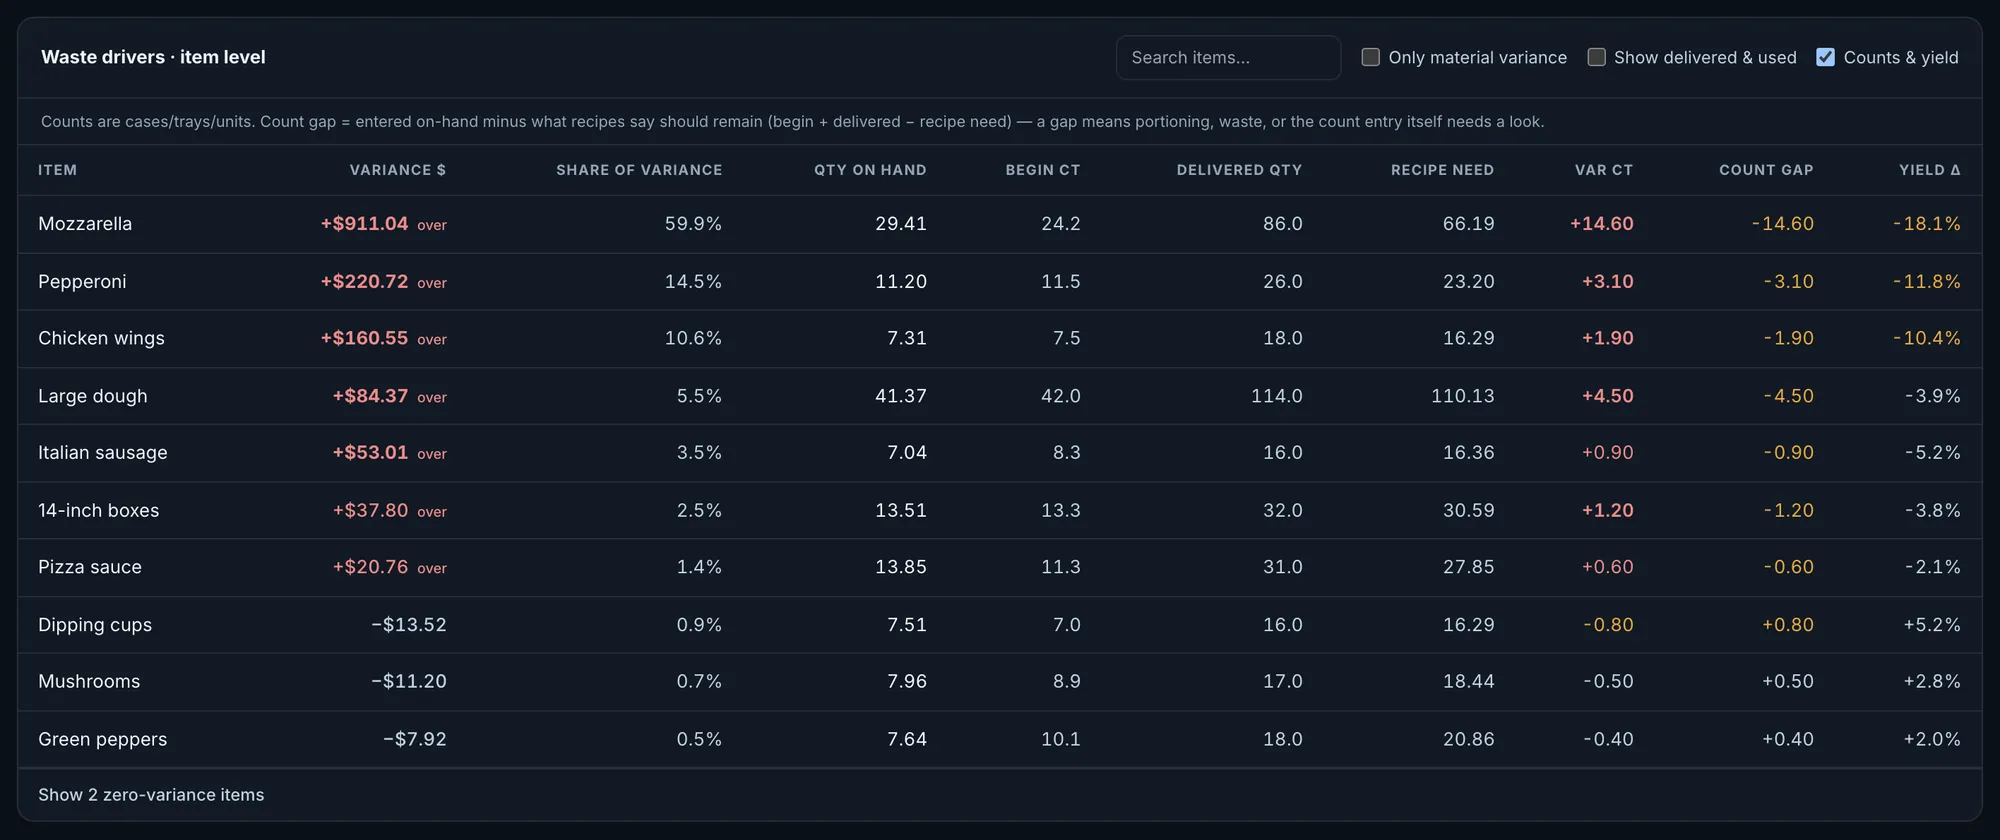Enable the Only material variance checkbox
Viewport: 2000px width, 840px height.
[x=1371, y=57]
